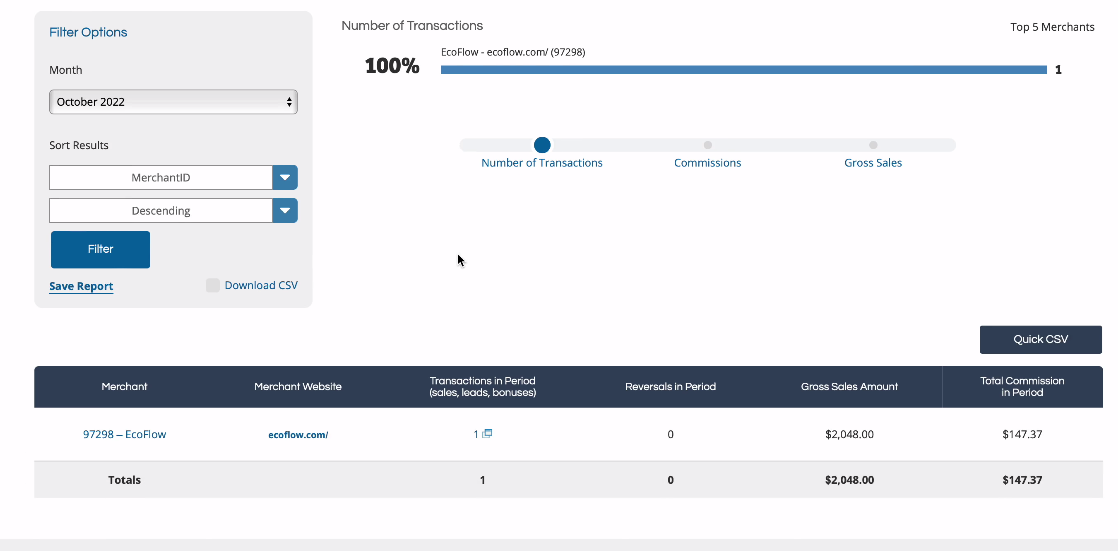Open the Save Report link
The height and width of the screenshot is (551, 1118).
click(x=81, y=287)
